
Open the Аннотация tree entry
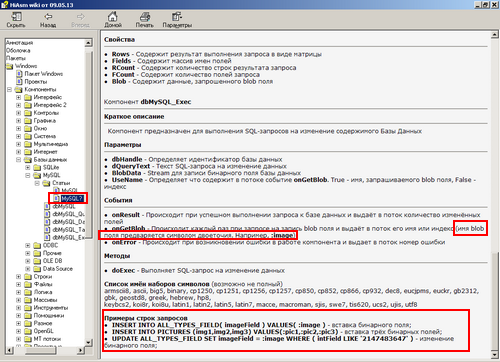pyautogui.click(x=20, y=43)
